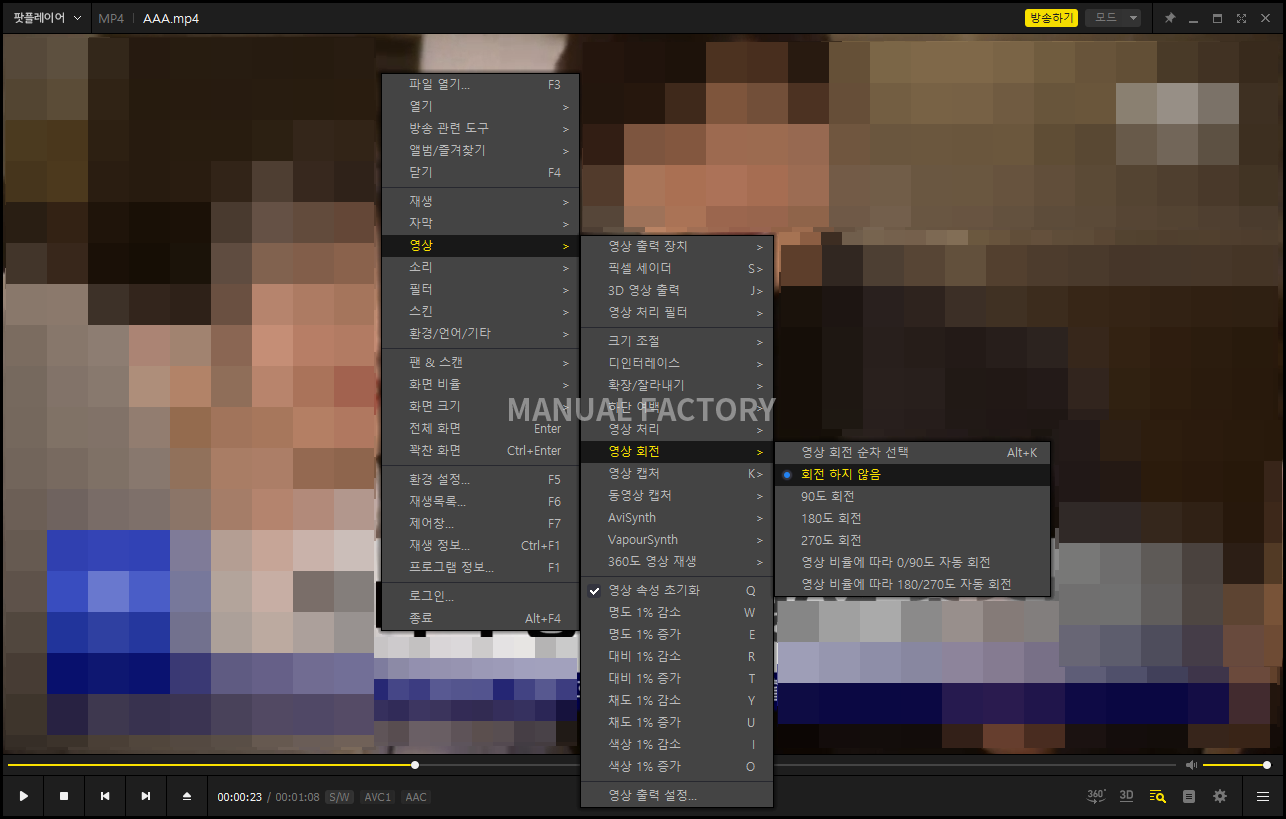Open 팬 & 스캔 submenu
The image size is (1286, 819).
click(480, 362)
